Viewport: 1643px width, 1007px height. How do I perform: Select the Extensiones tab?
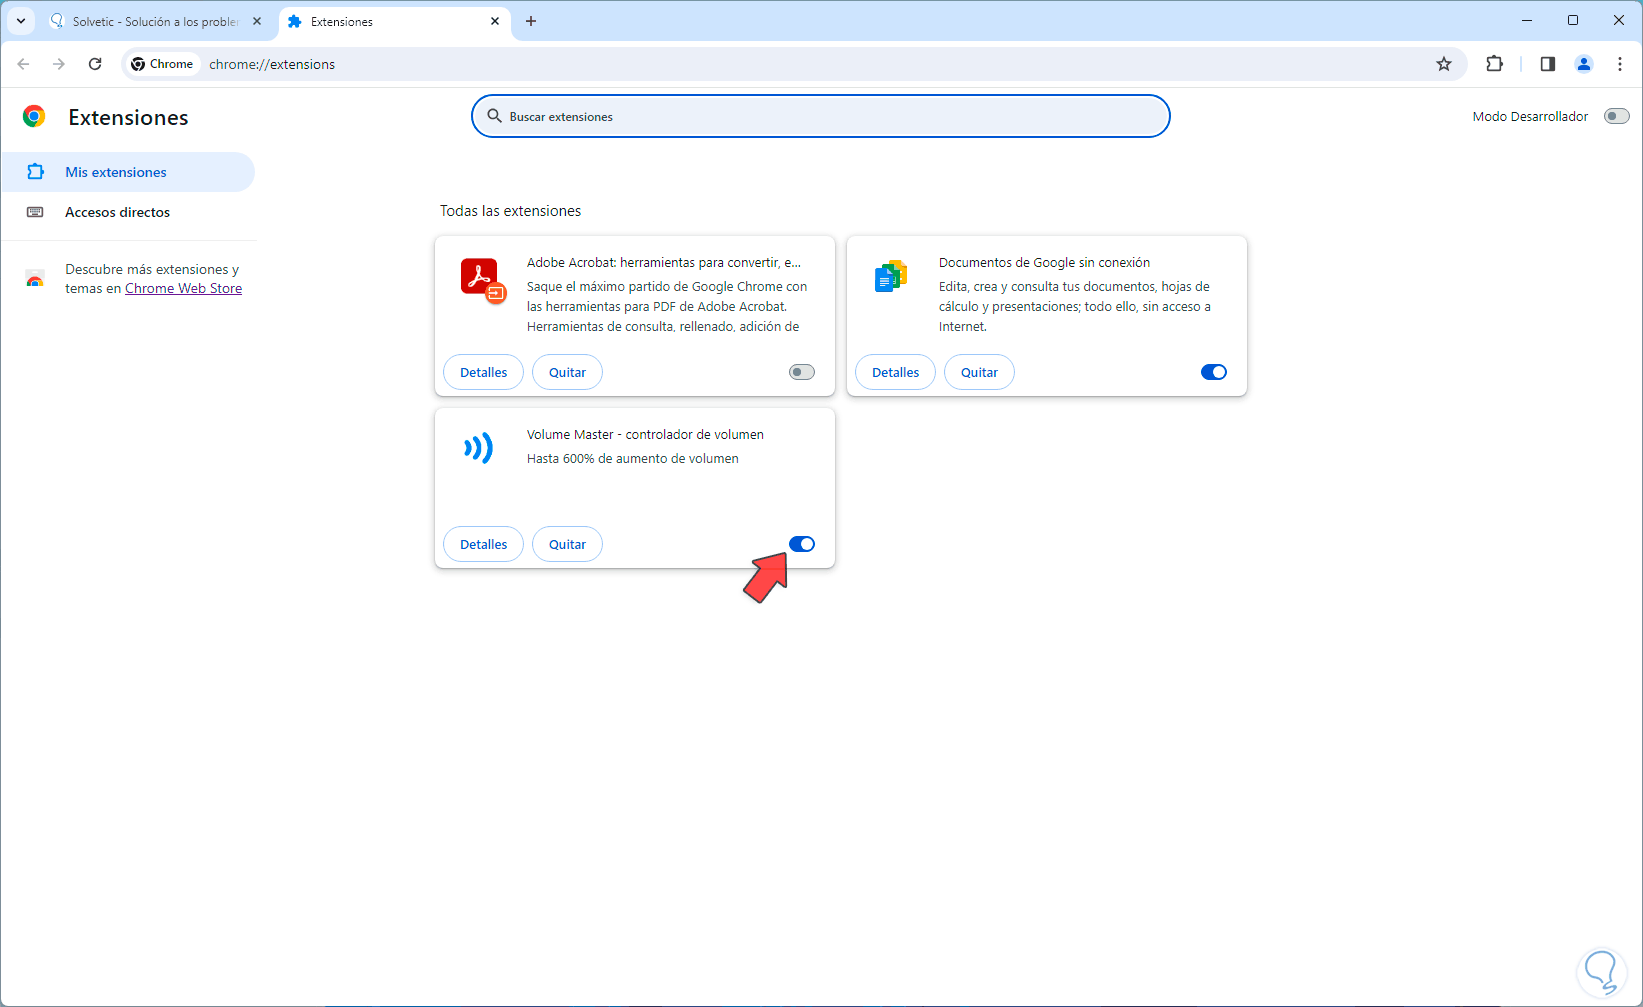coord(394,21)
